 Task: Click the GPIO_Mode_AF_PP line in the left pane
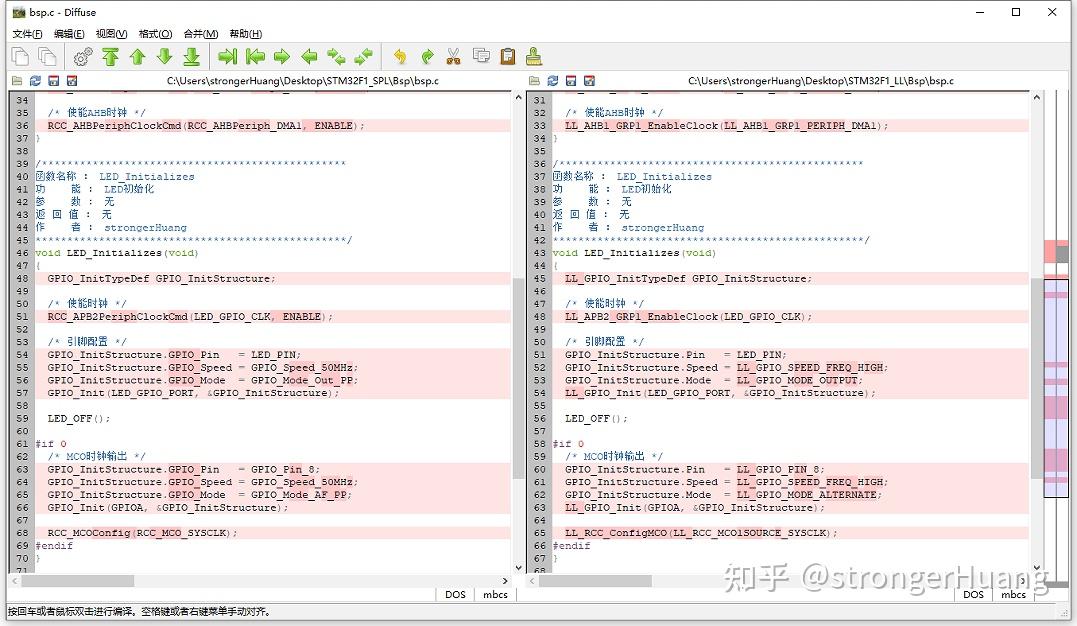pos(272,495)
